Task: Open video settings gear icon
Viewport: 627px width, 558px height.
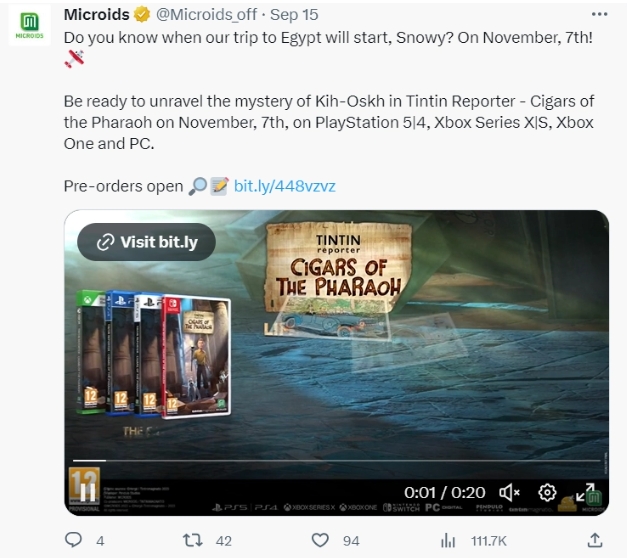Action: coord(547,492)
